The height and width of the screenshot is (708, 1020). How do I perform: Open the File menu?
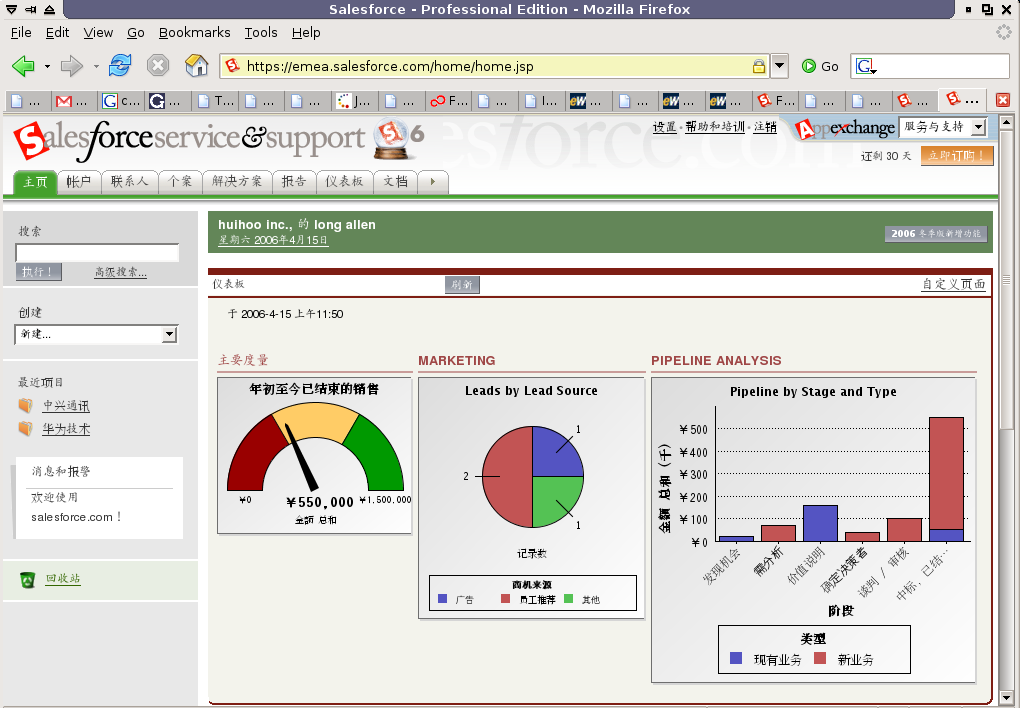21,33
